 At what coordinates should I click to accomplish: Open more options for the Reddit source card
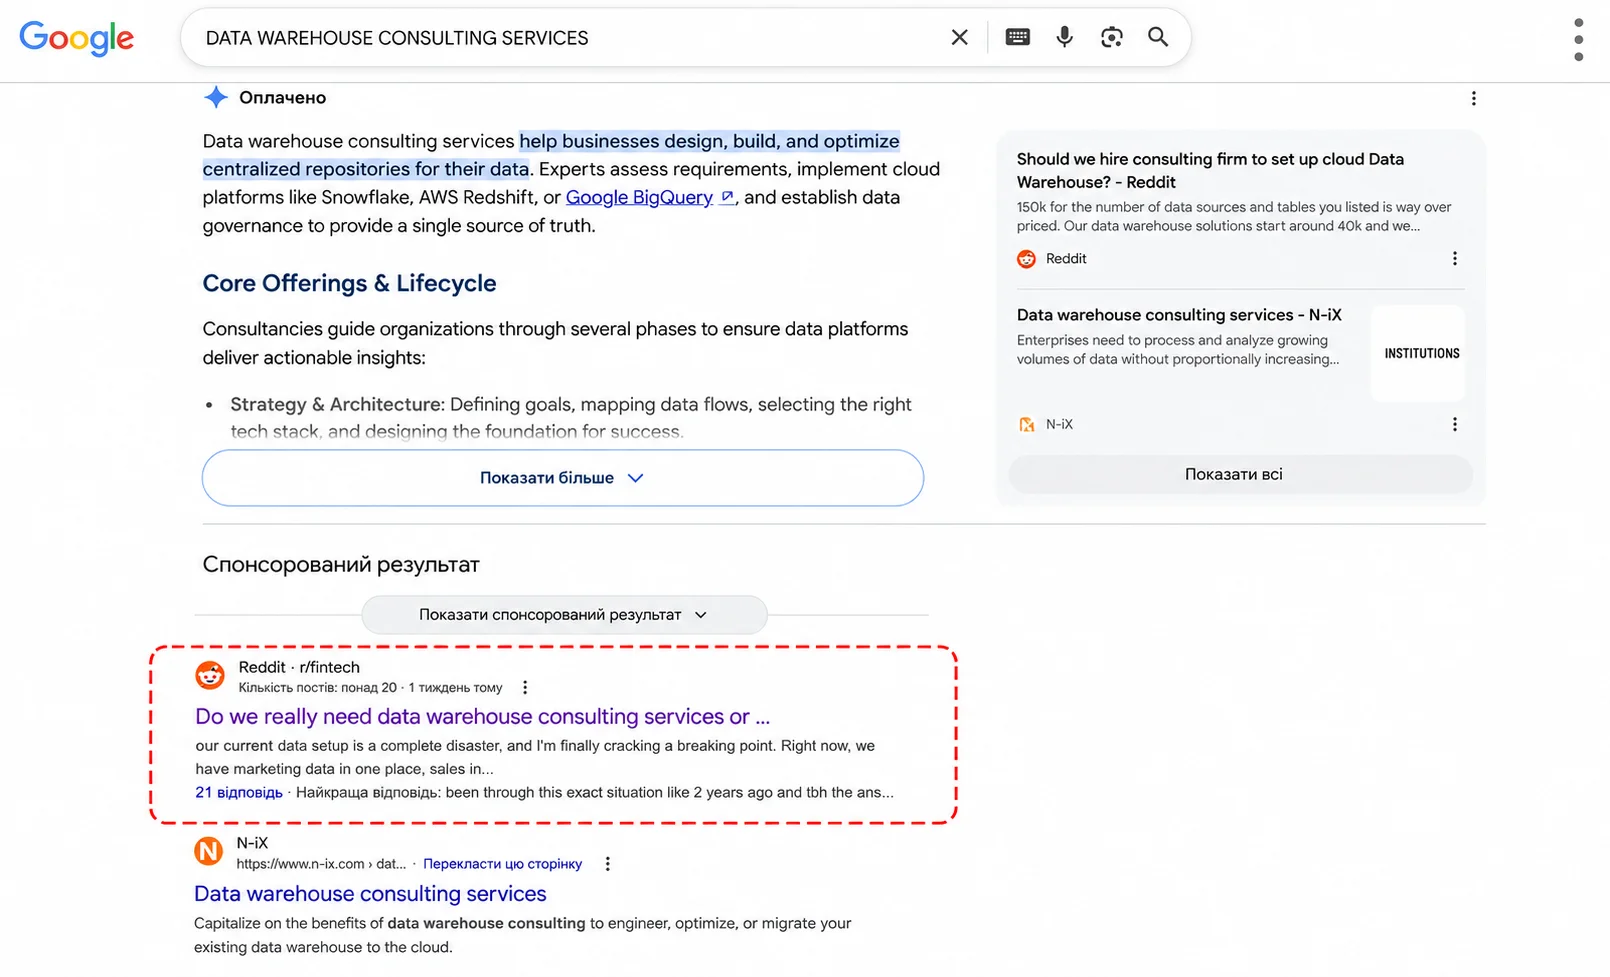(x=1454, y=259)
